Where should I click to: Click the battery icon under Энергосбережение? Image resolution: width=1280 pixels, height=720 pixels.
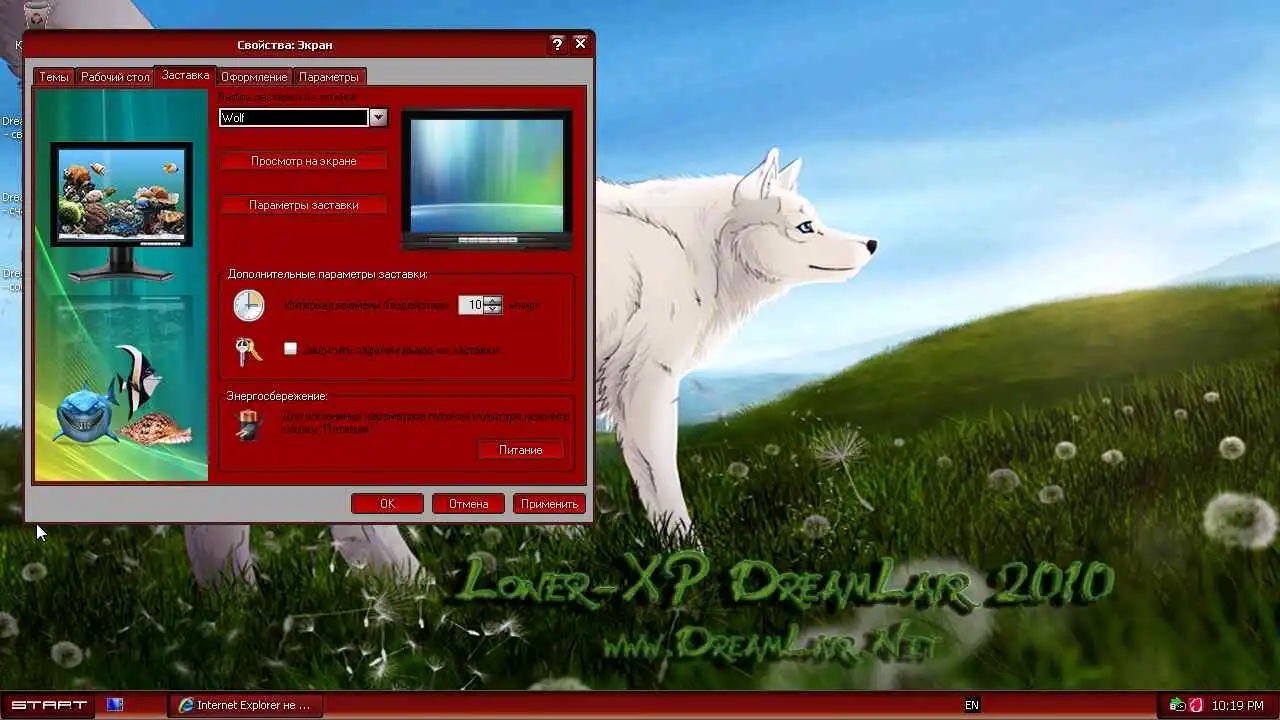tap(247, 424)
